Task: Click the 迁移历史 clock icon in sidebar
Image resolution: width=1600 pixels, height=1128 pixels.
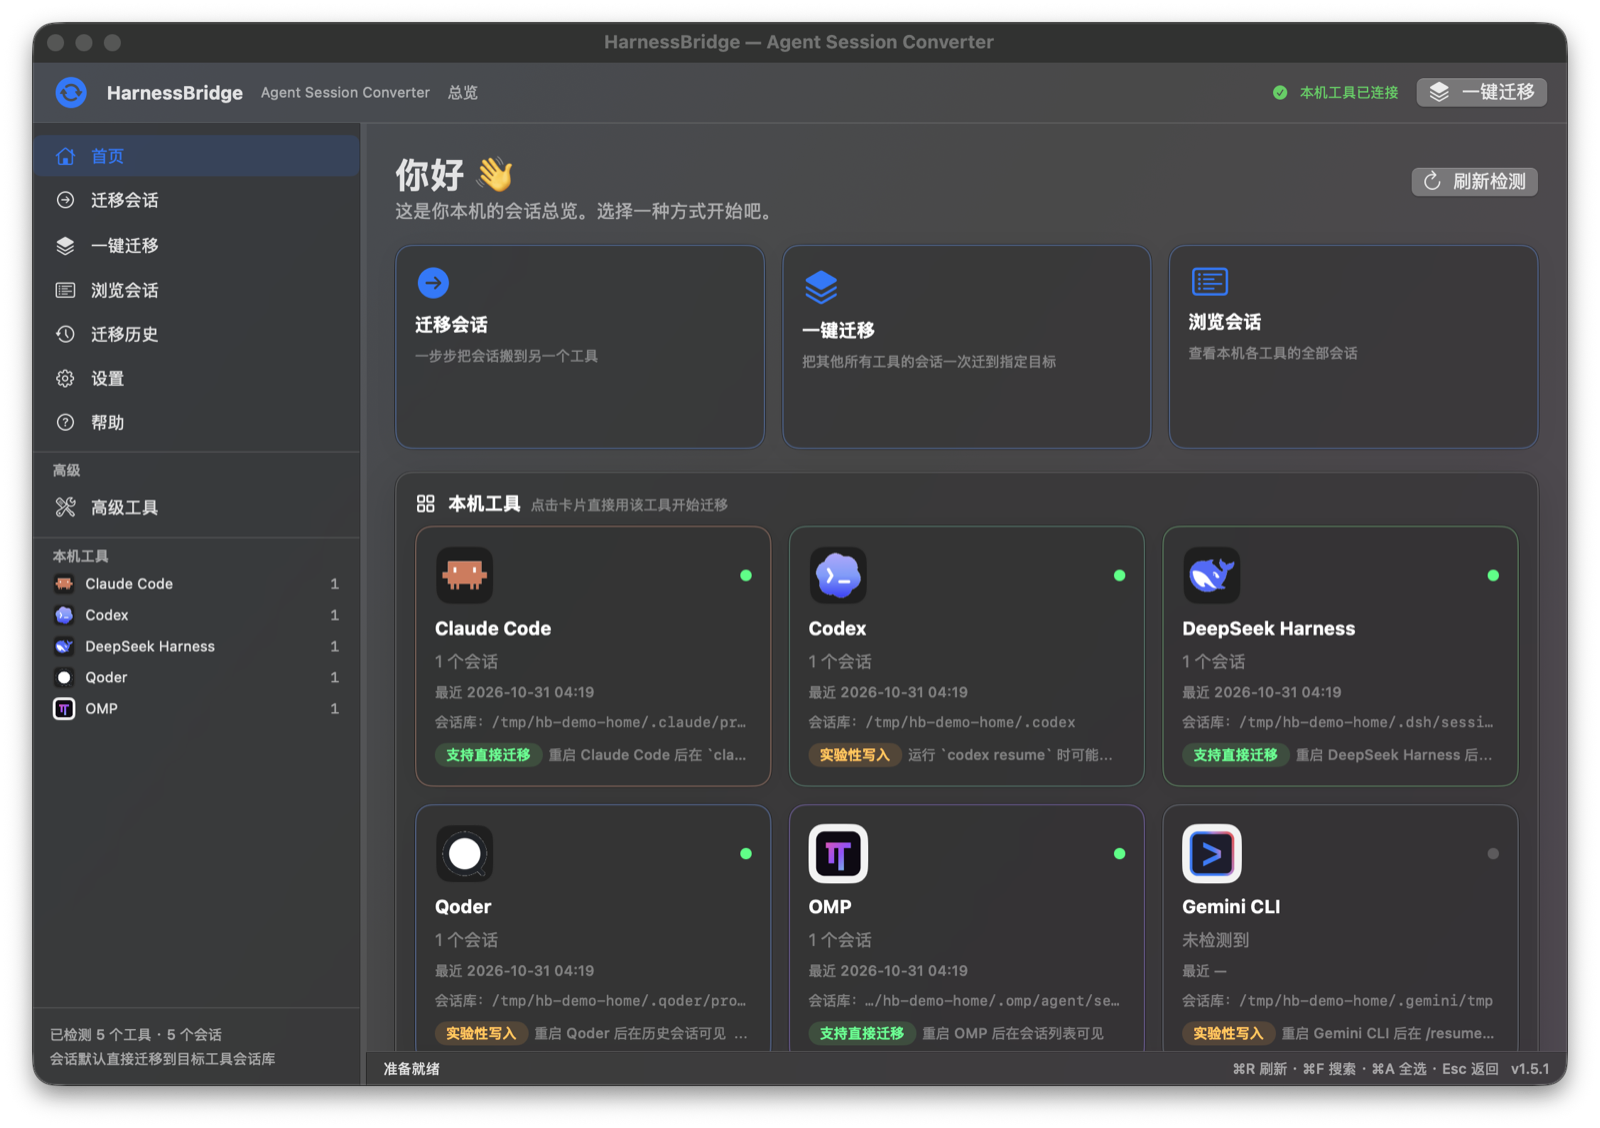Action: click(x=65, y=334)
